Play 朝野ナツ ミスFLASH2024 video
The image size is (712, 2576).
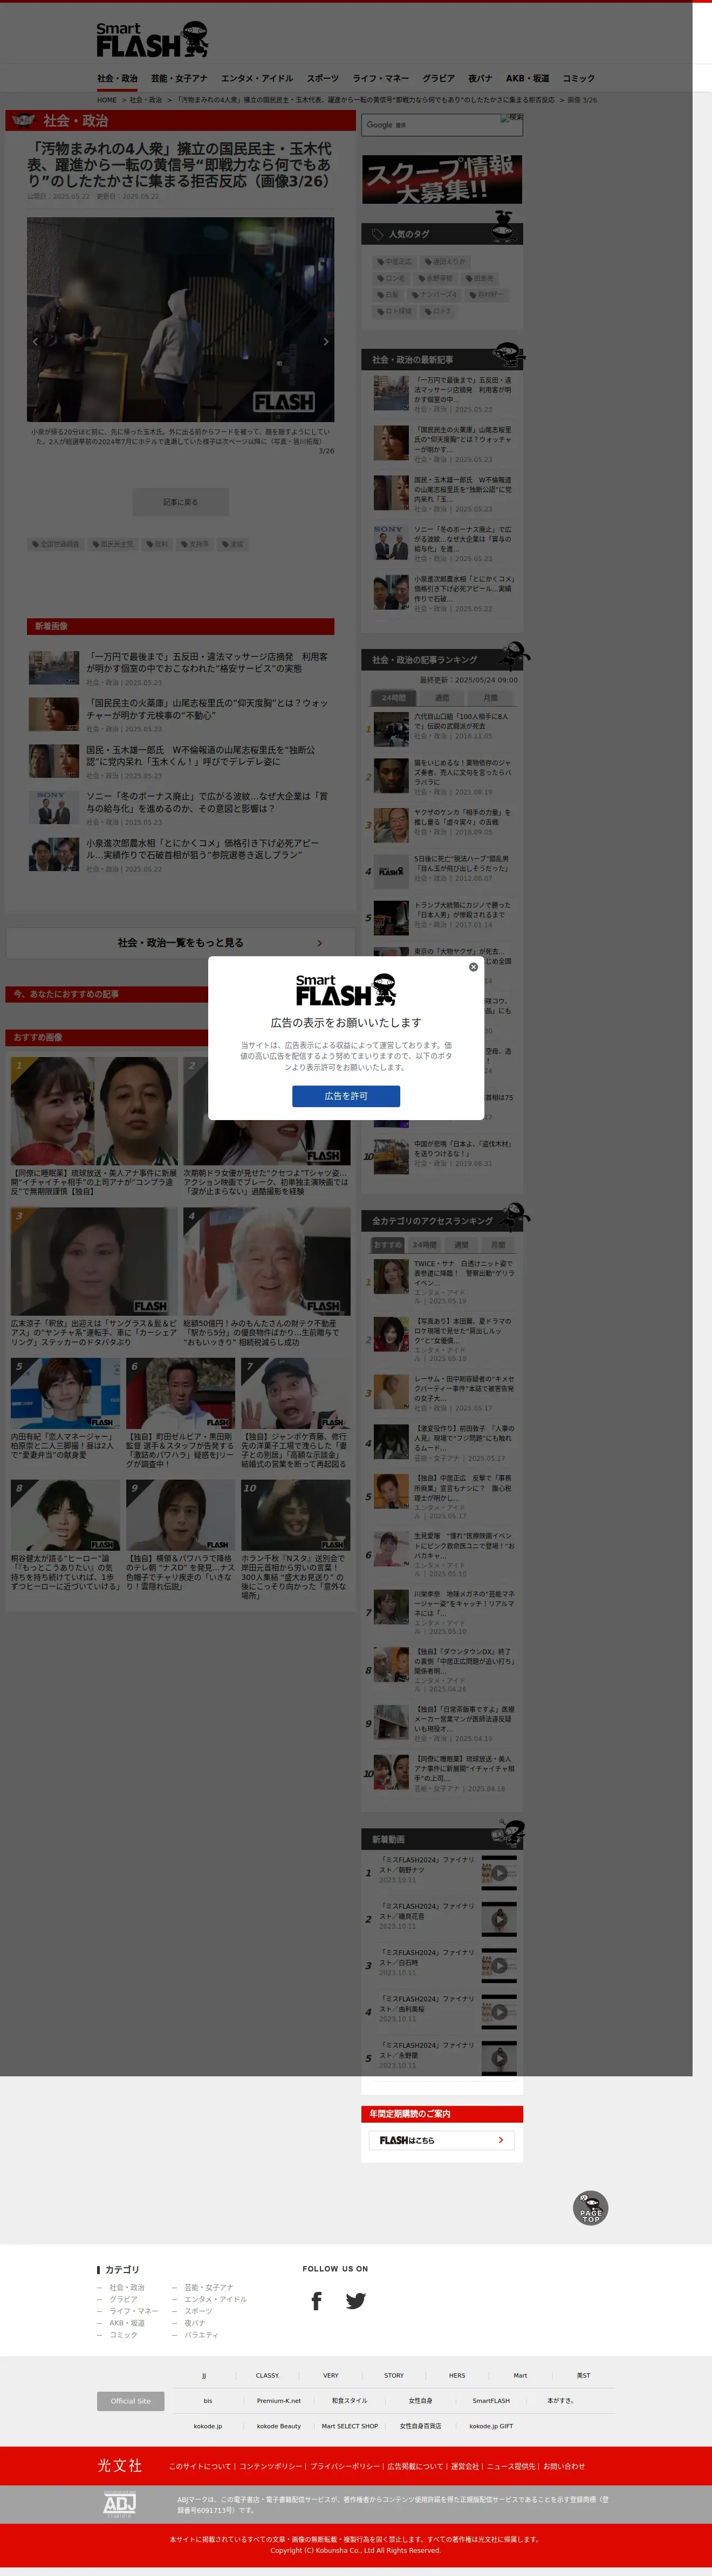coord(499,1873)
